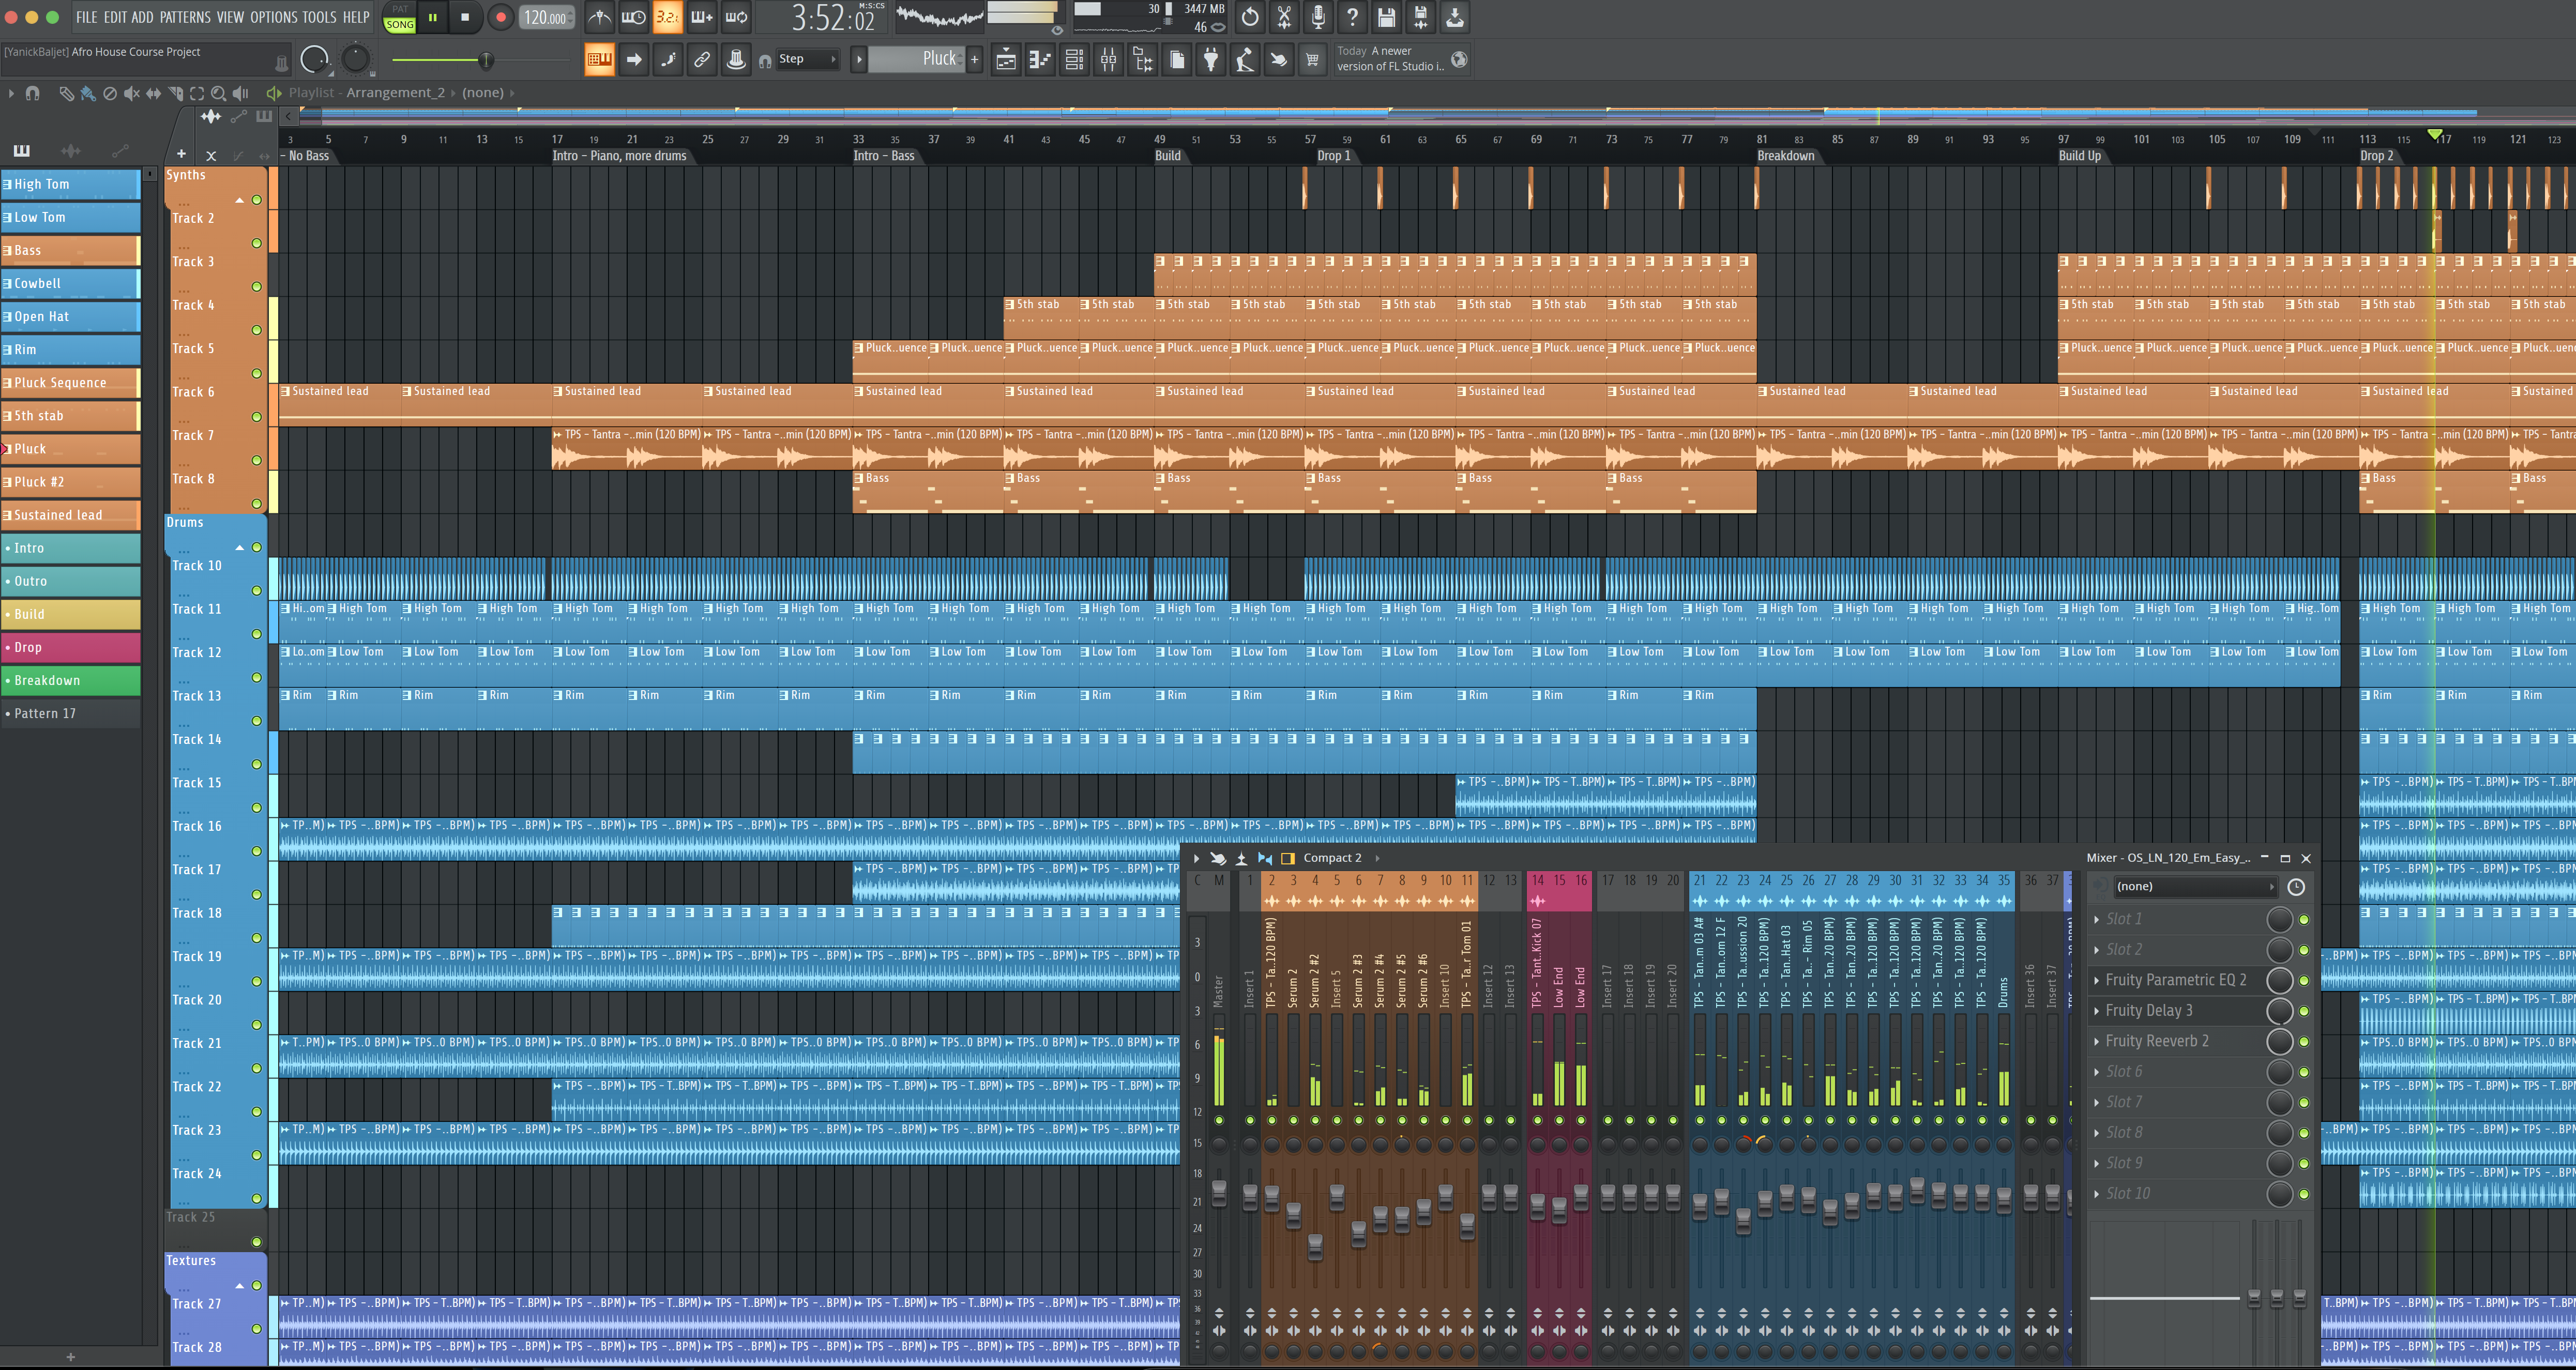The height and width of the screenshot is (1370, 2576).
Task: Open the Channel rack from the toolbar
Action: point(1075,60)
